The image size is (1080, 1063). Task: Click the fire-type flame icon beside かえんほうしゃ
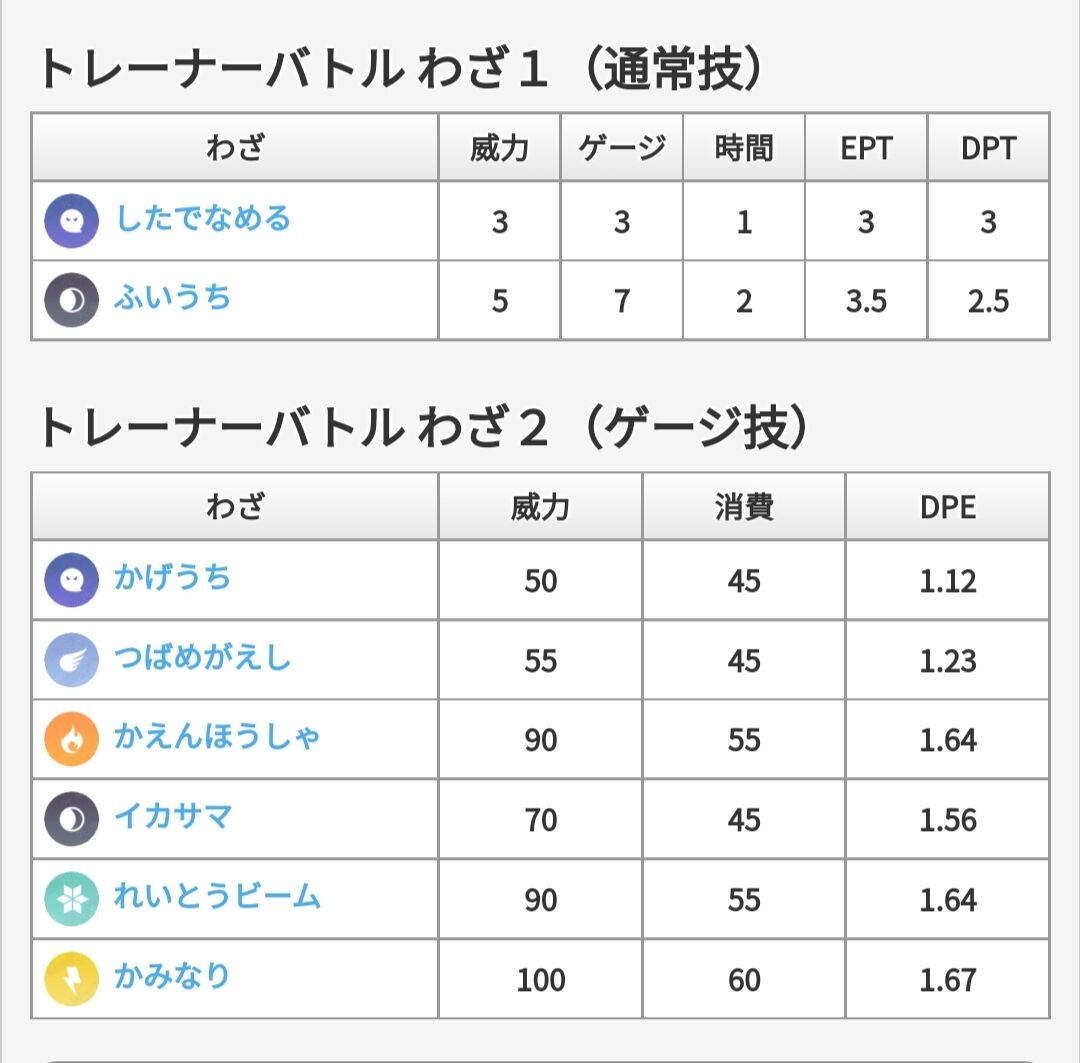[72, 739]
